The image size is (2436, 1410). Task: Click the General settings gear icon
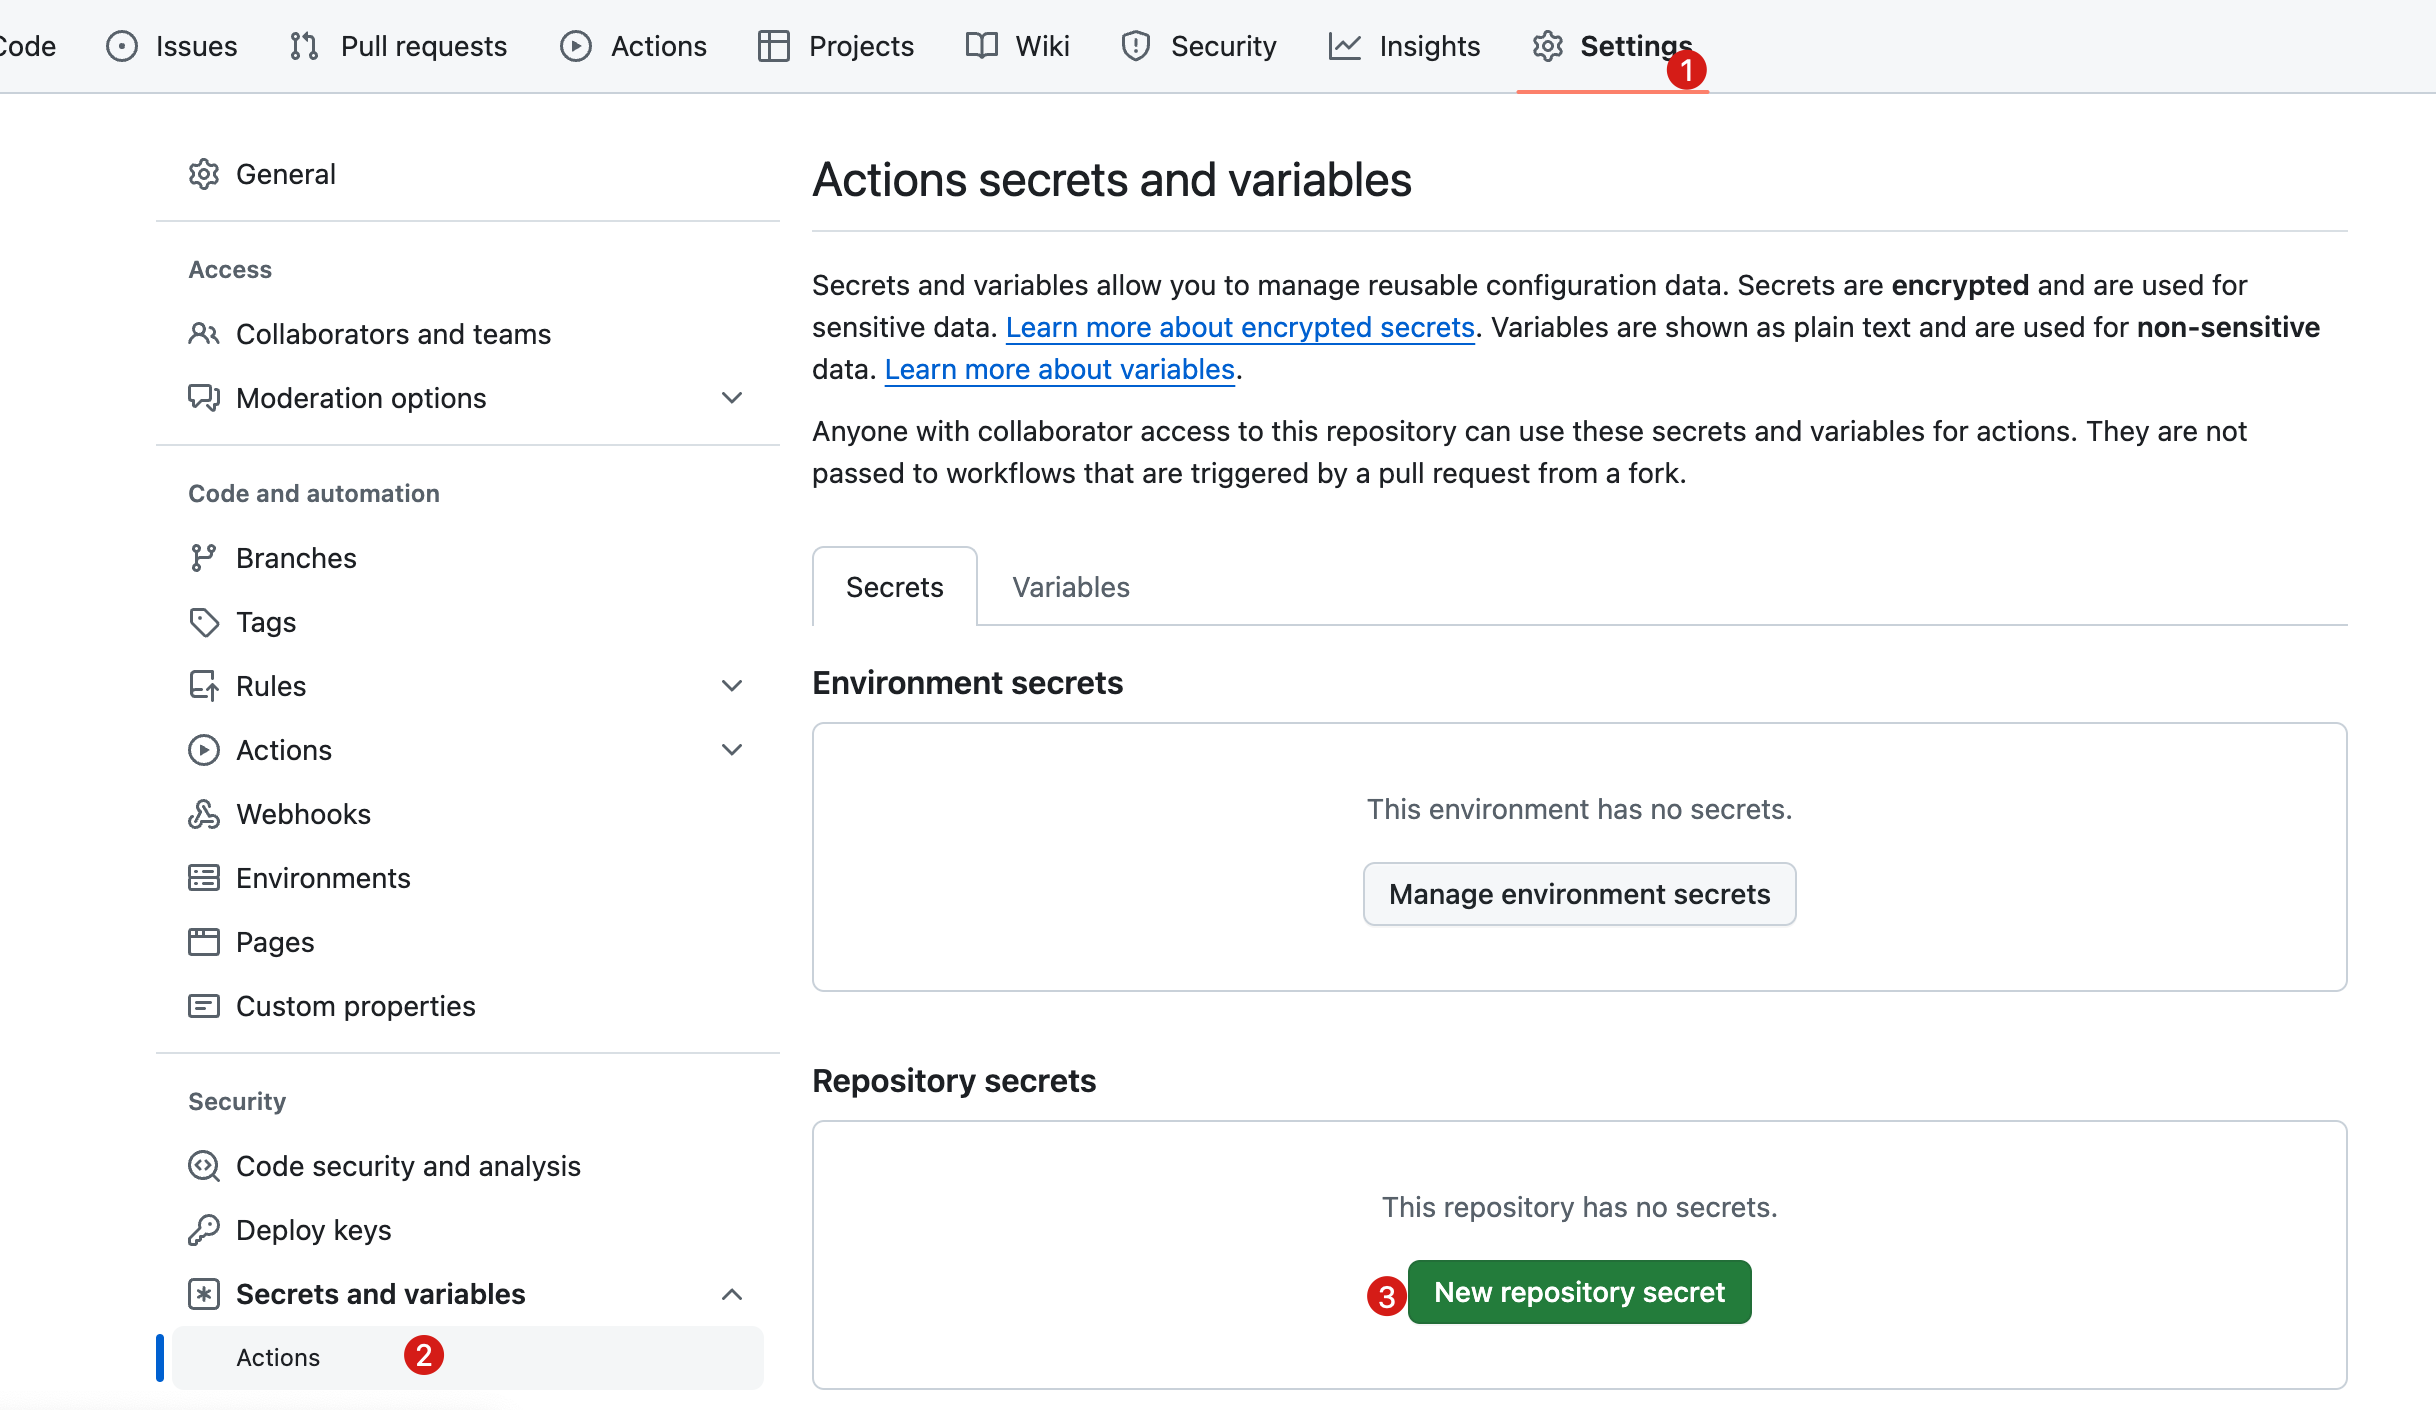click(204, 174)
